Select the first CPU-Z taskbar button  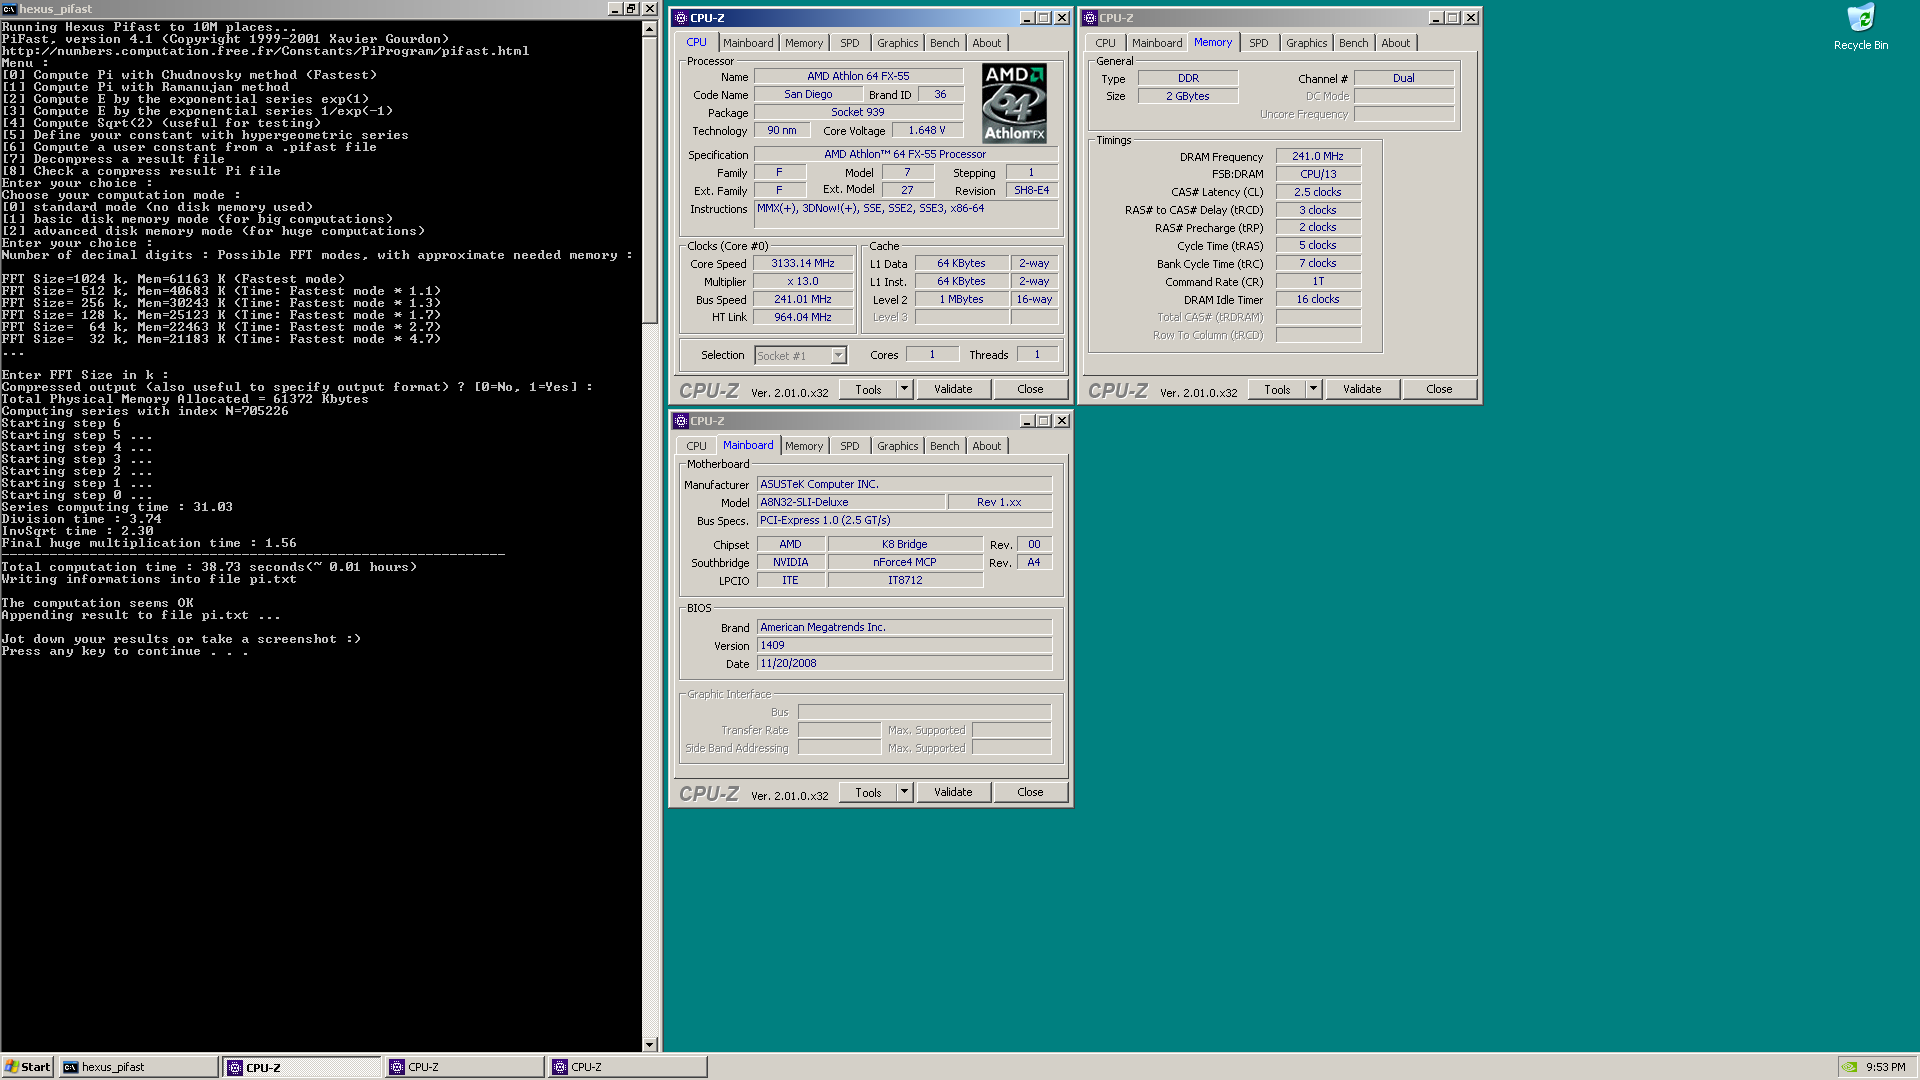pyautogui.click(x=302, y=1067)
